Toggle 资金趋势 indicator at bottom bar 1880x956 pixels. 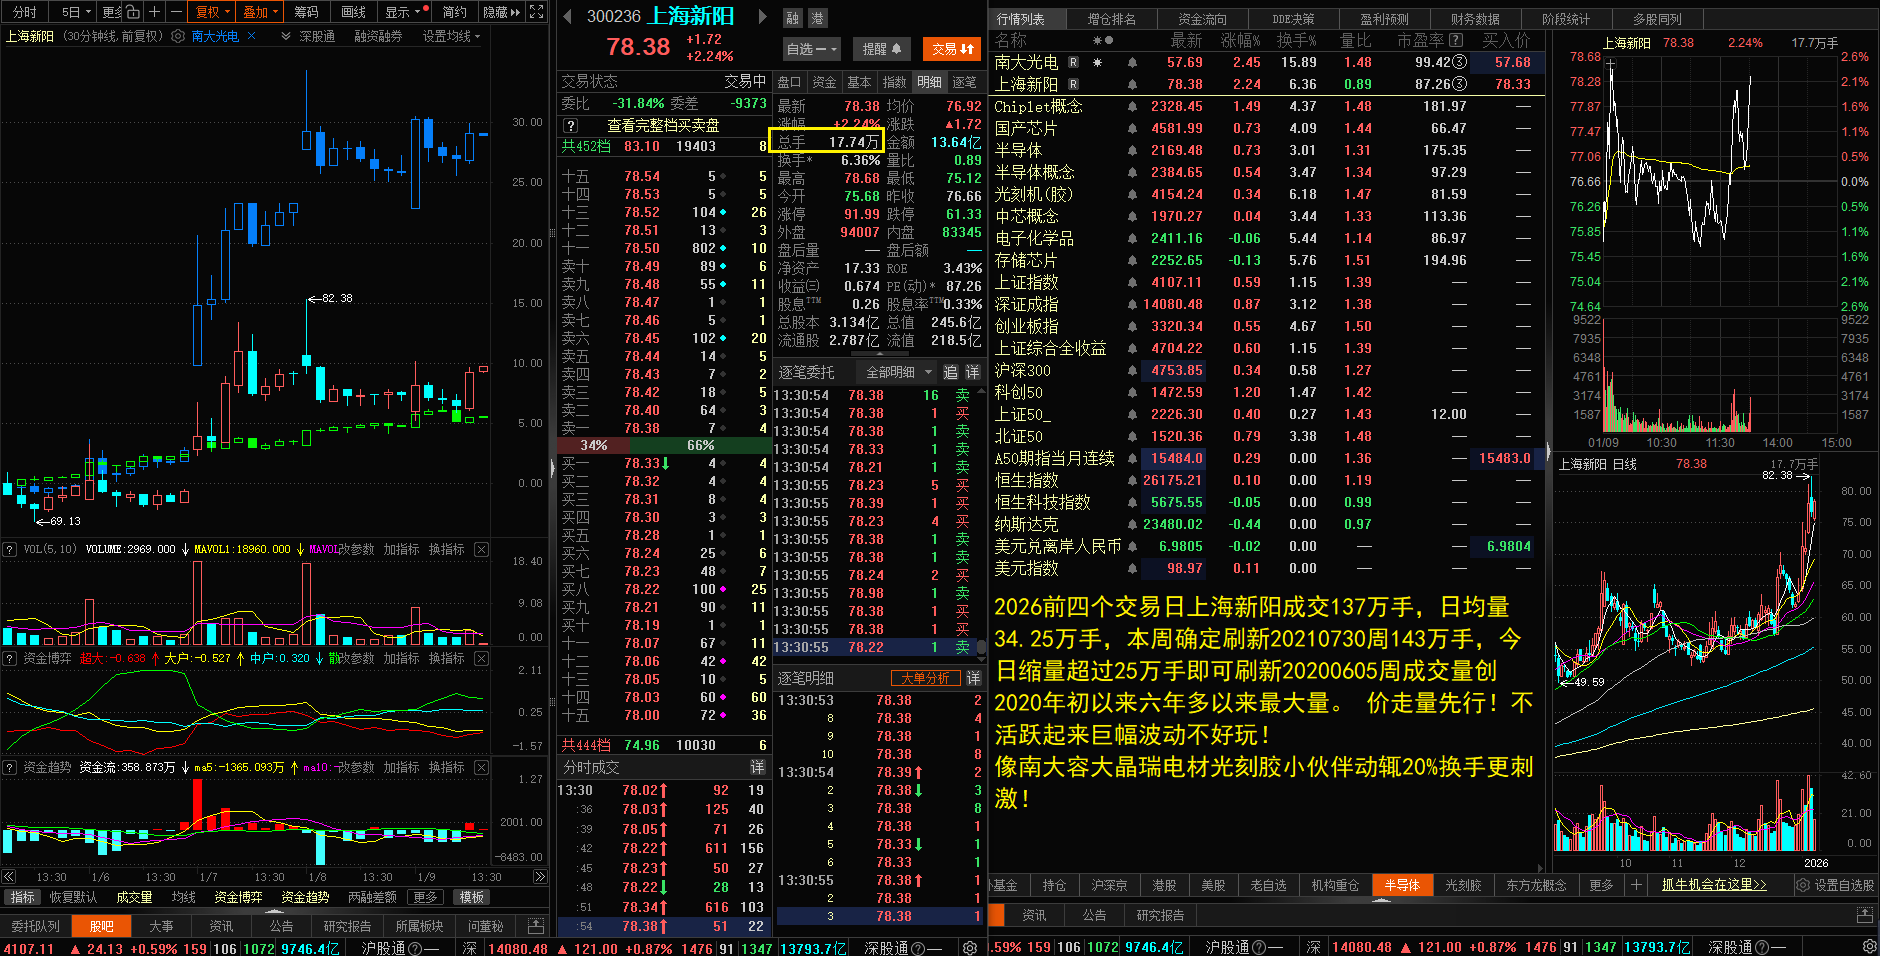point(305,898)
